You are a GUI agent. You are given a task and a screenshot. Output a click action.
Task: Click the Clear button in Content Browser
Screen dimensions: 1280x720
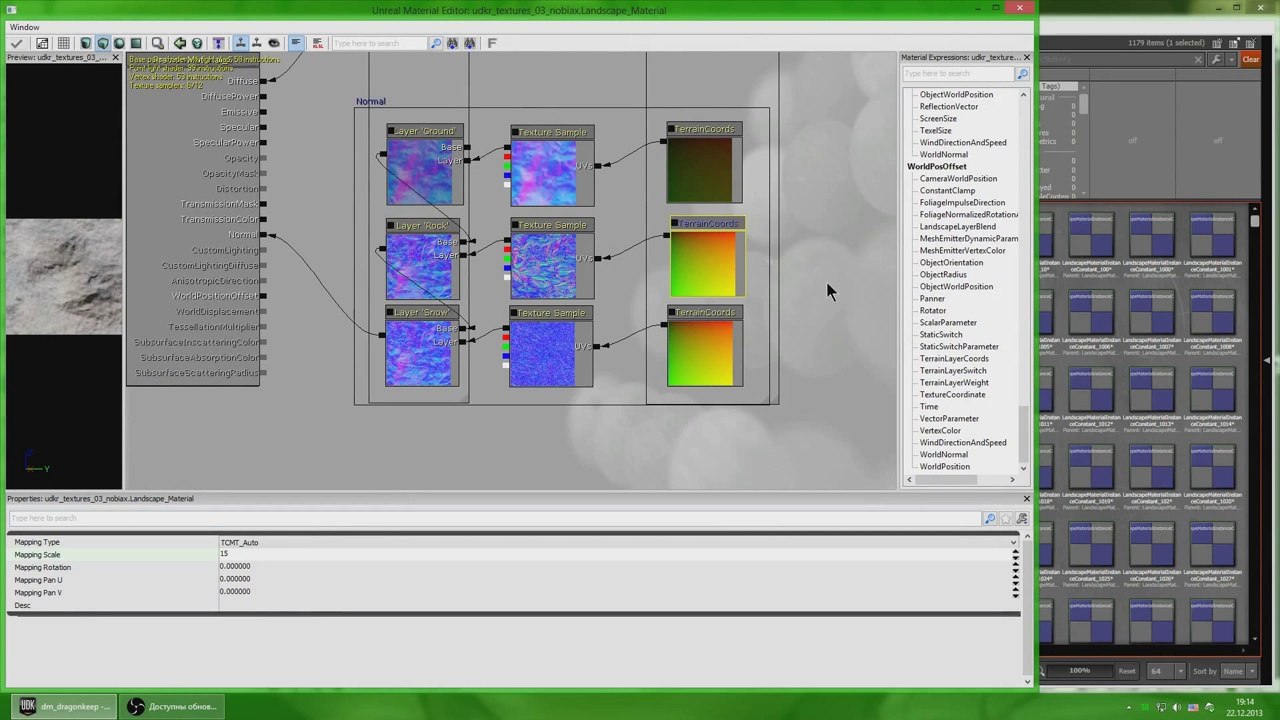pyautogui.click(x=1251, y=60)
